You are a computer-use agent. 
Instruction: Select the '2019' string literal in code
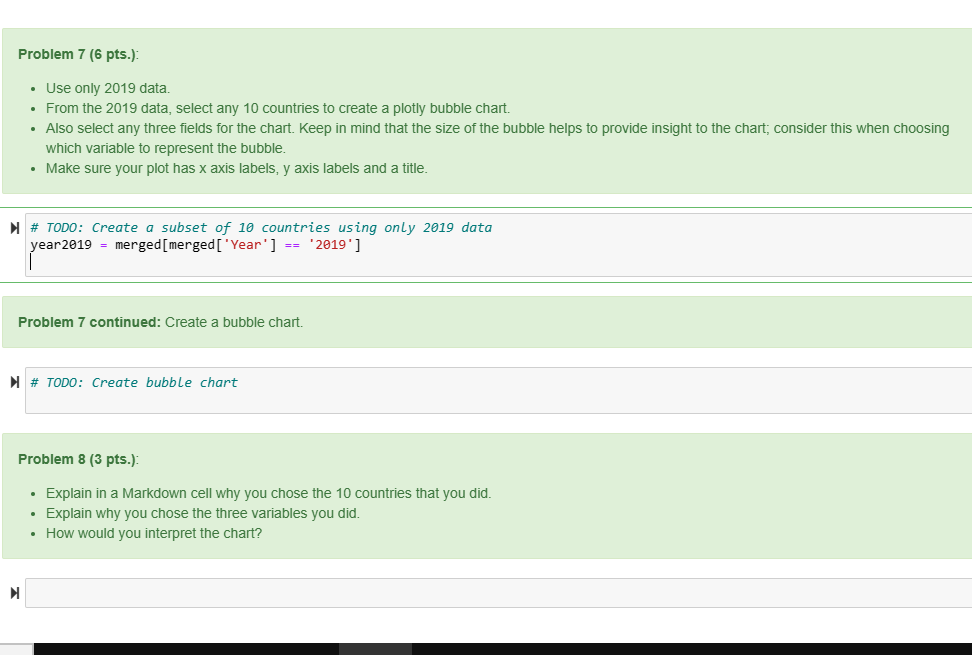331,244
